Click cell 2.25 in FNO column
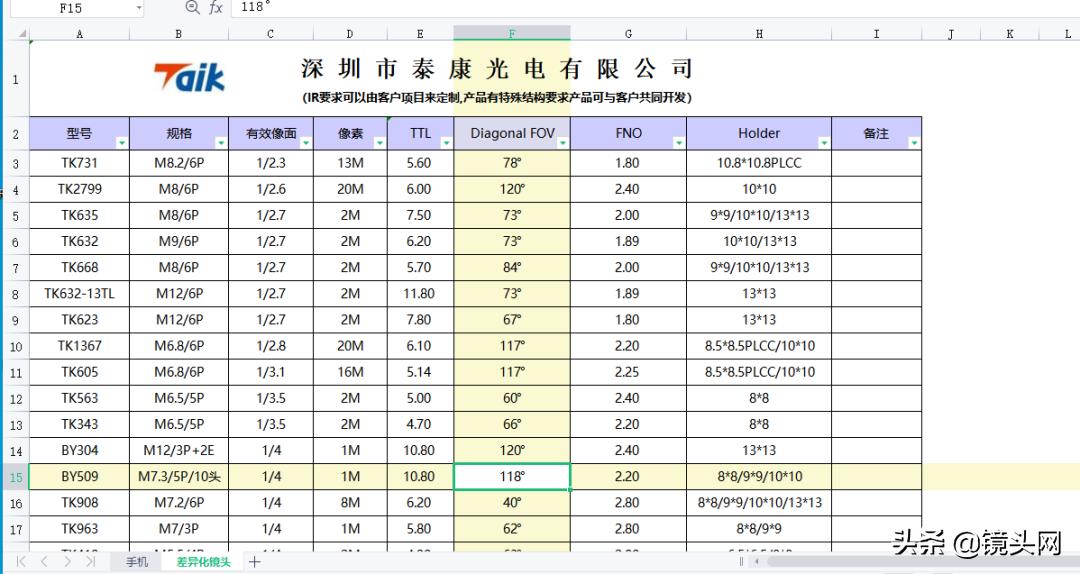Image resolution: width=1080 pixels, height=574 pixels. coord(627,373)
